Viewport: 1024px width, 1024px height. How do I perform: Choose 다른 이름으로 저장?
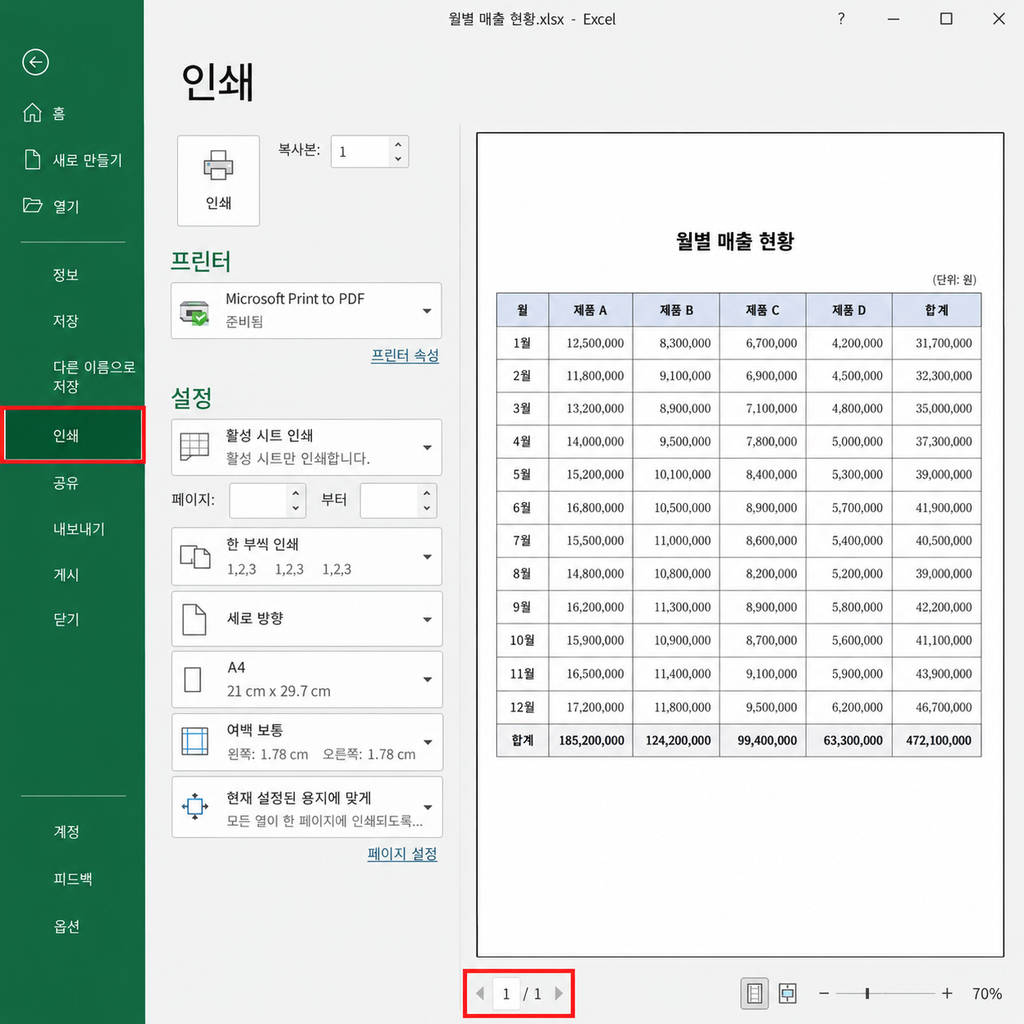(94, 376)
